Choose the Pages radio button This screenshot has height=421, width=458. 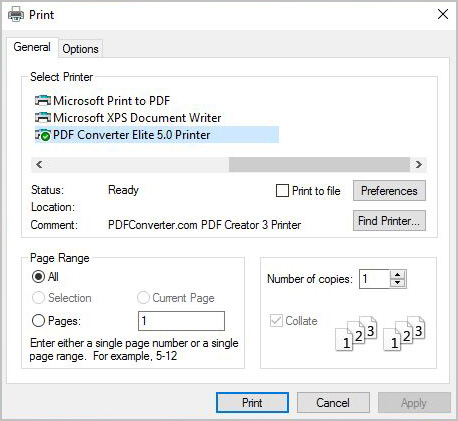coord(38,321)
